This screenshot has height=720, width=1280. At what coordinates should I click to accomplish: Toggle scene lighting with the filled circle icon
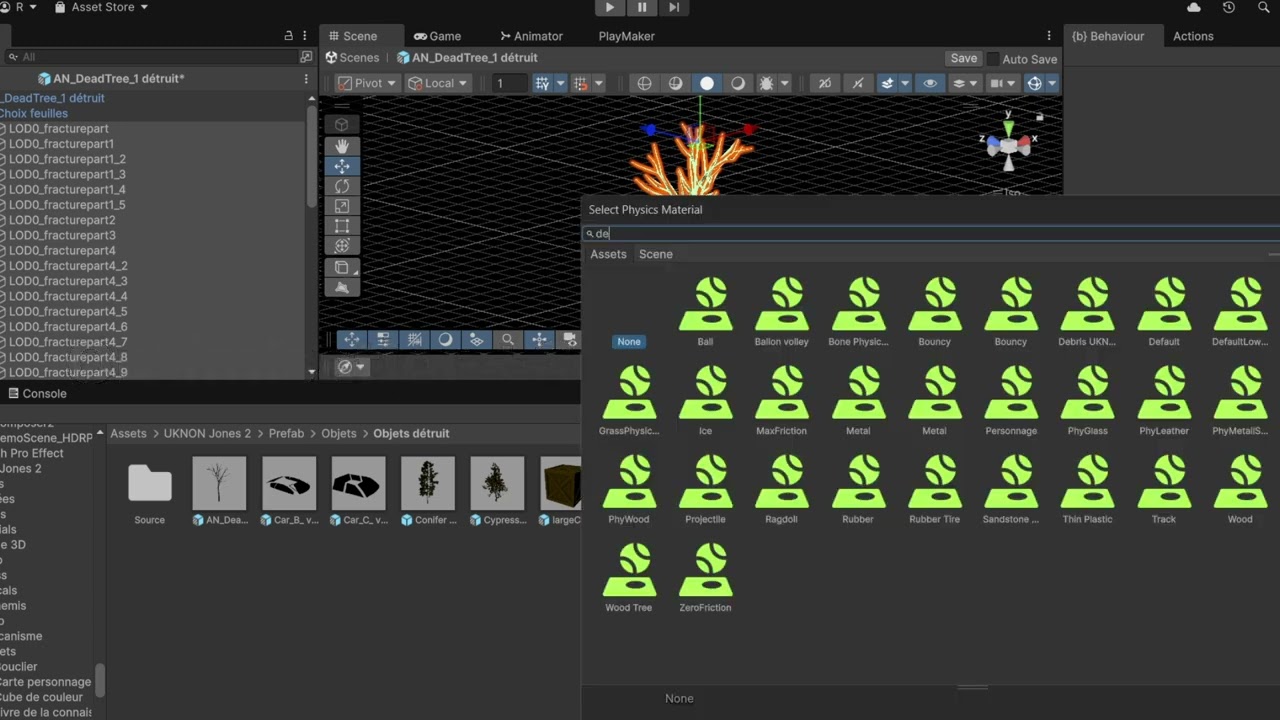(707, 83)
